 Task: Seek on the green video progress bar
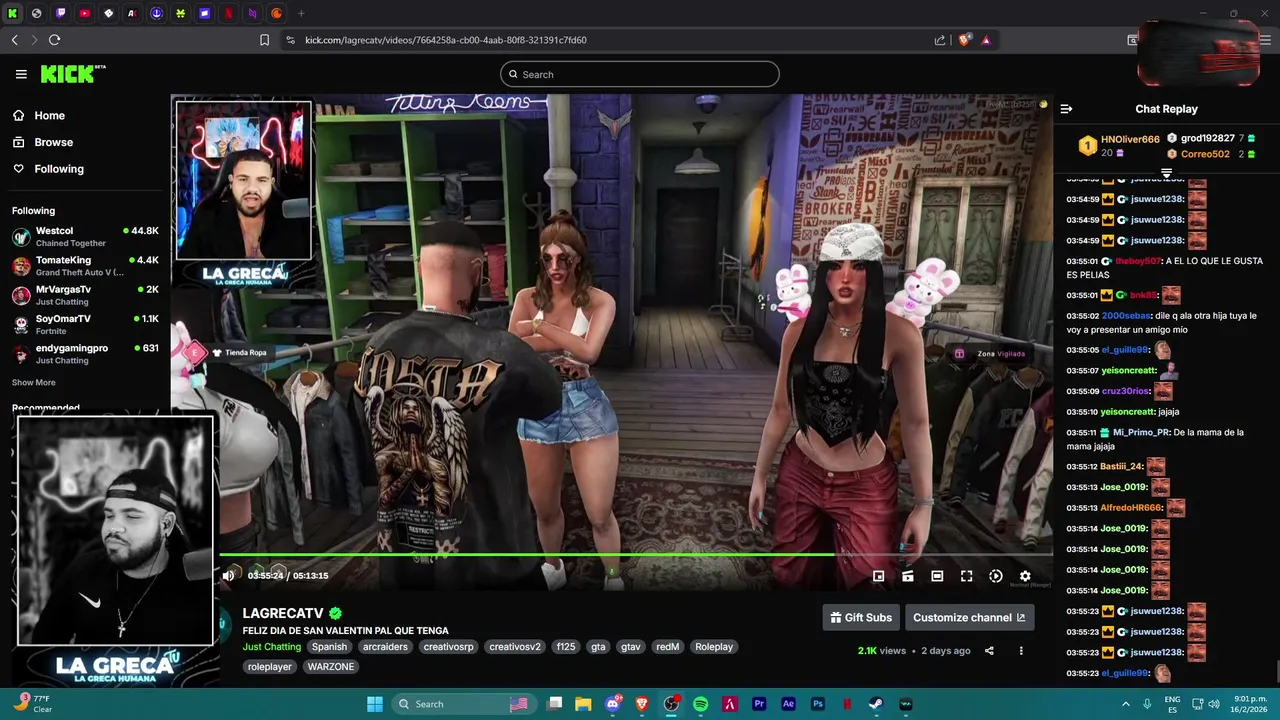coord(635,554)
